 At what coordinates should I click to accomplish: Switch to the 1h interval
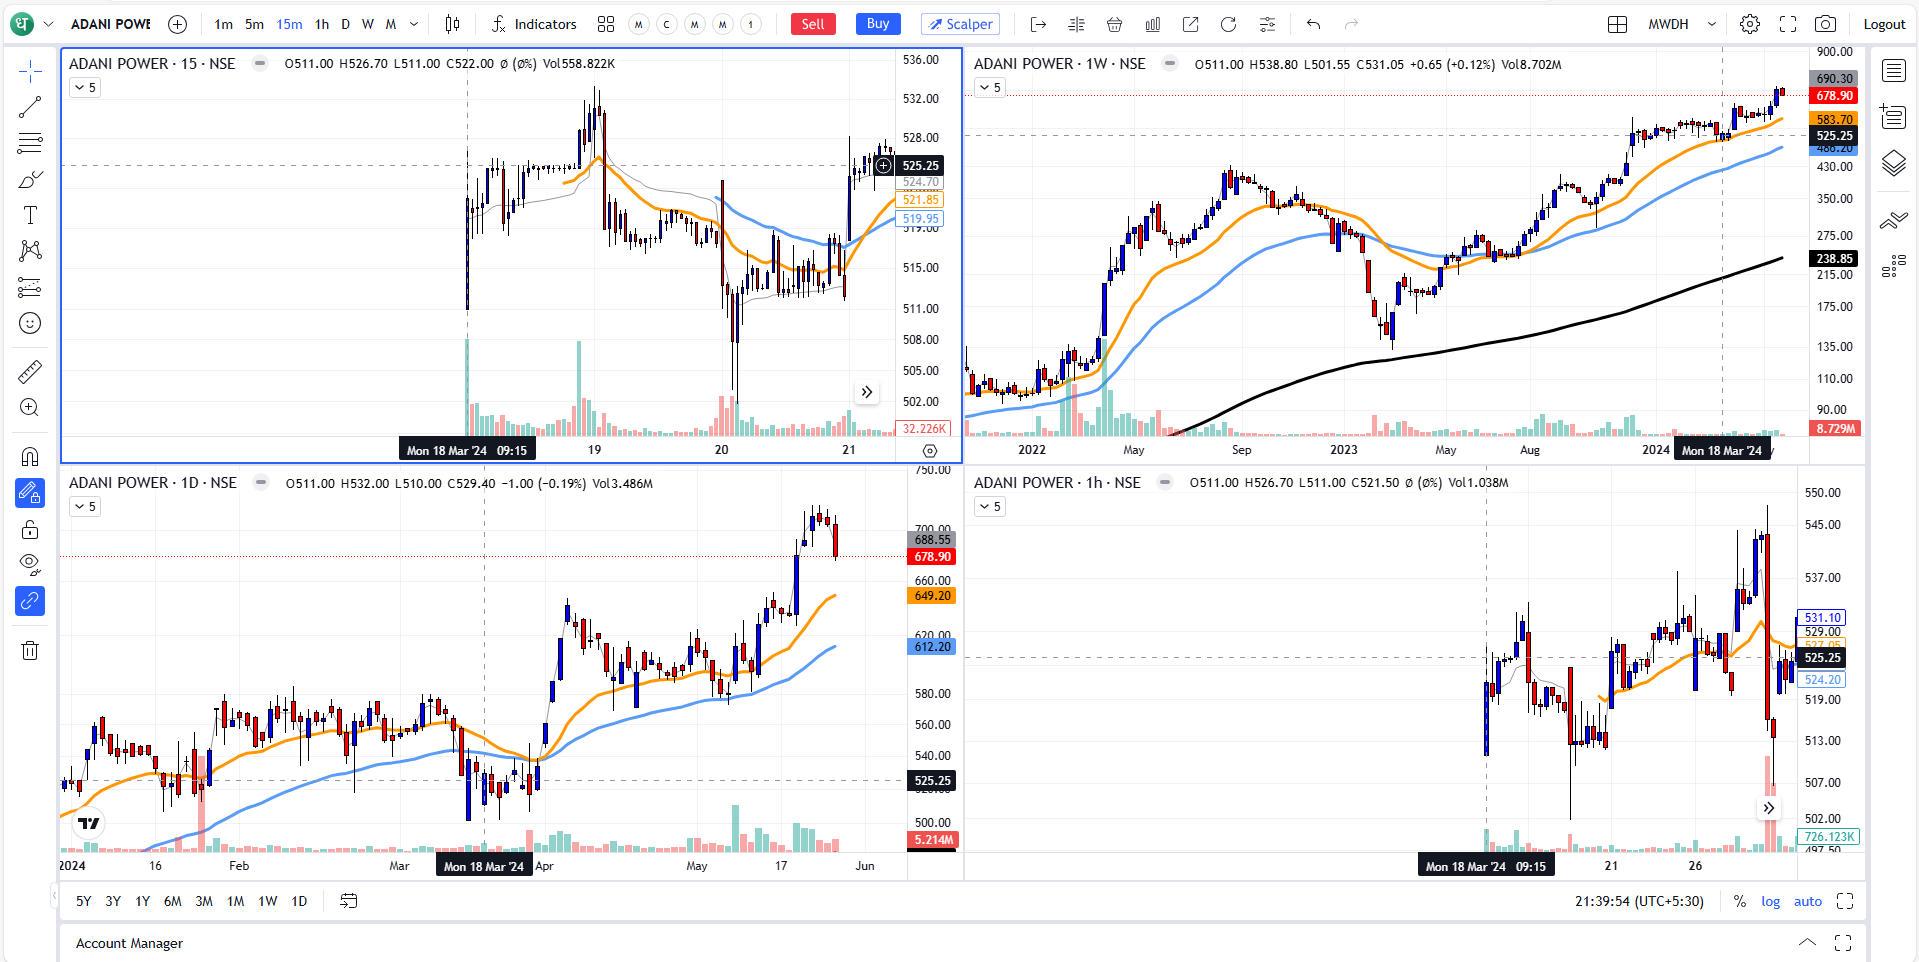coord(322,24)
